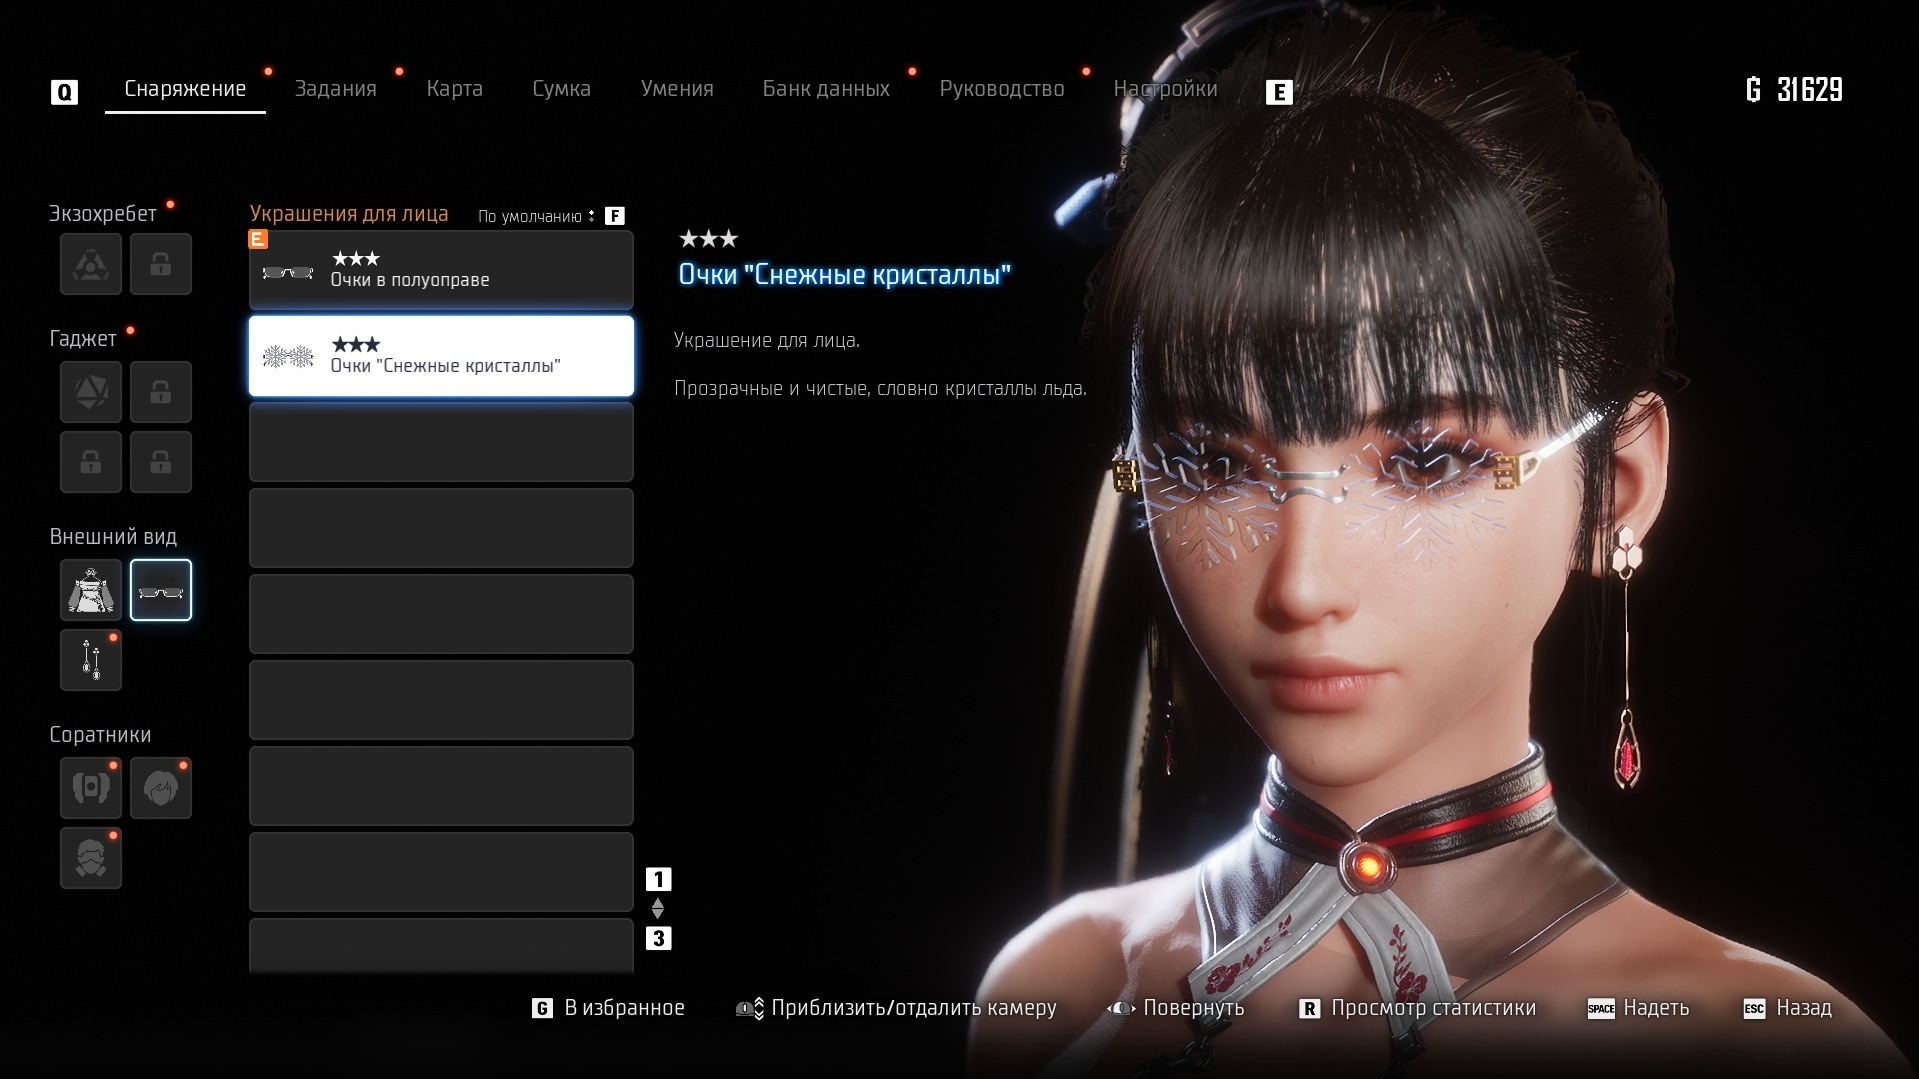Select the glasses face accessory slot
Screen dimensions: 1919x1079
pyautogui.click(x=161, y=591)
